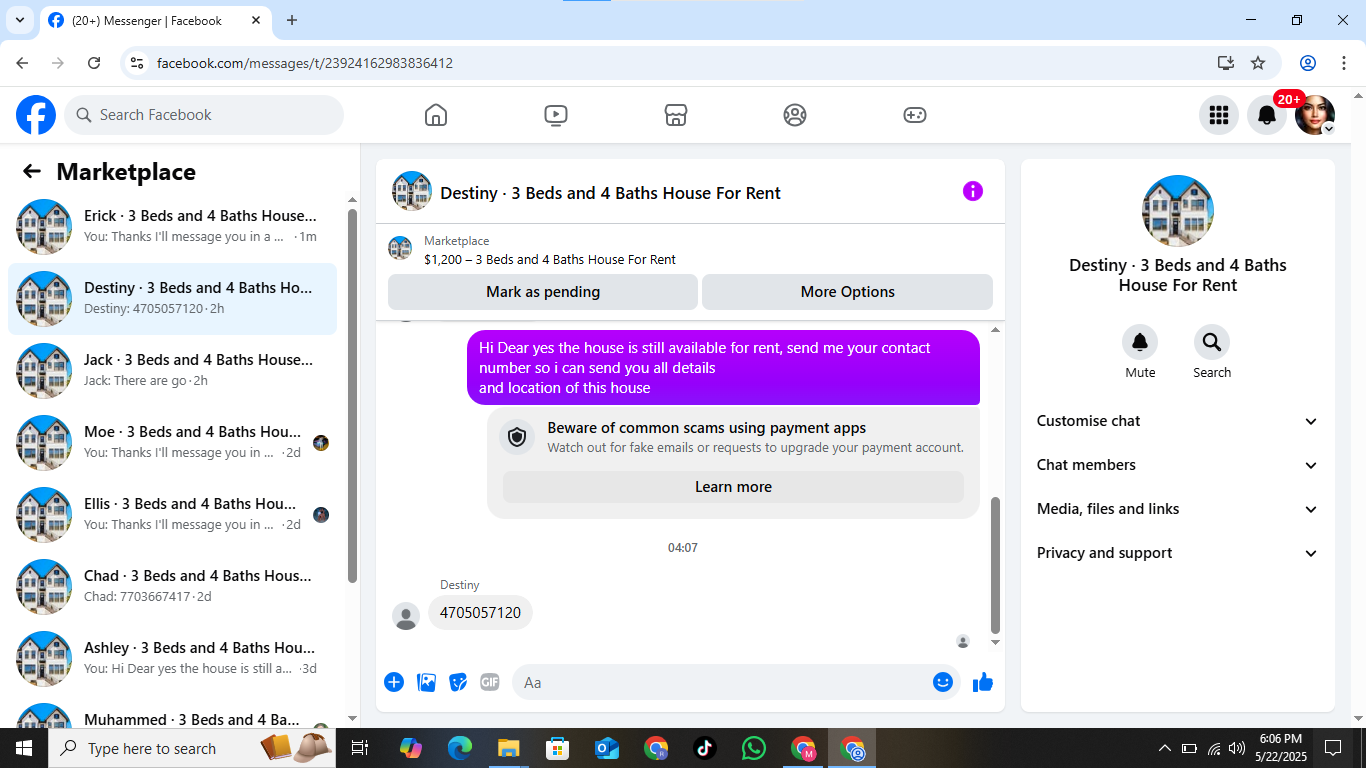Expand Media, files and links section
This screenshot has width=1366, height=768.
tap(1178, 509)
